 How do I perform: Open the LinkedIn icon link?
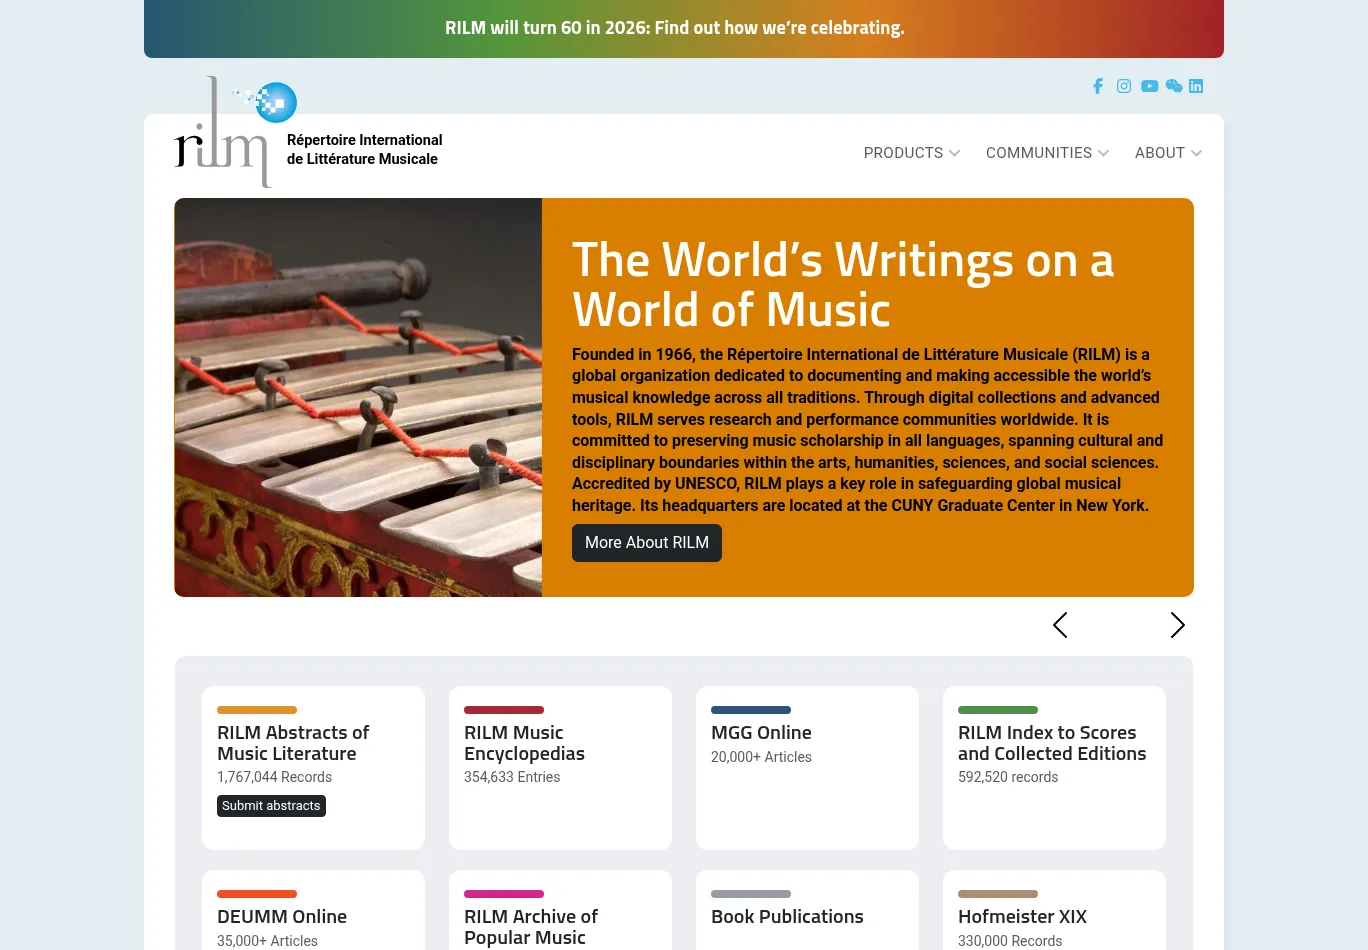pos(1196,86)
